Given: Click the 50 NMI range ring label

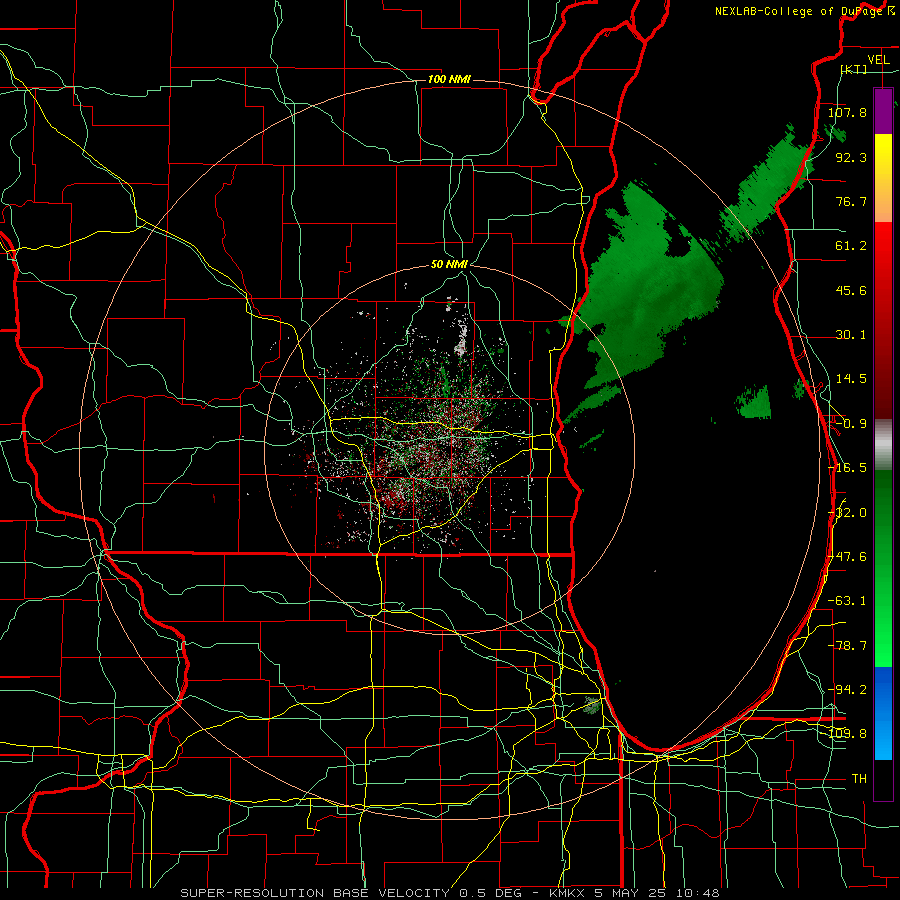Looking at the screenshot, I should (x=449, y=265).
